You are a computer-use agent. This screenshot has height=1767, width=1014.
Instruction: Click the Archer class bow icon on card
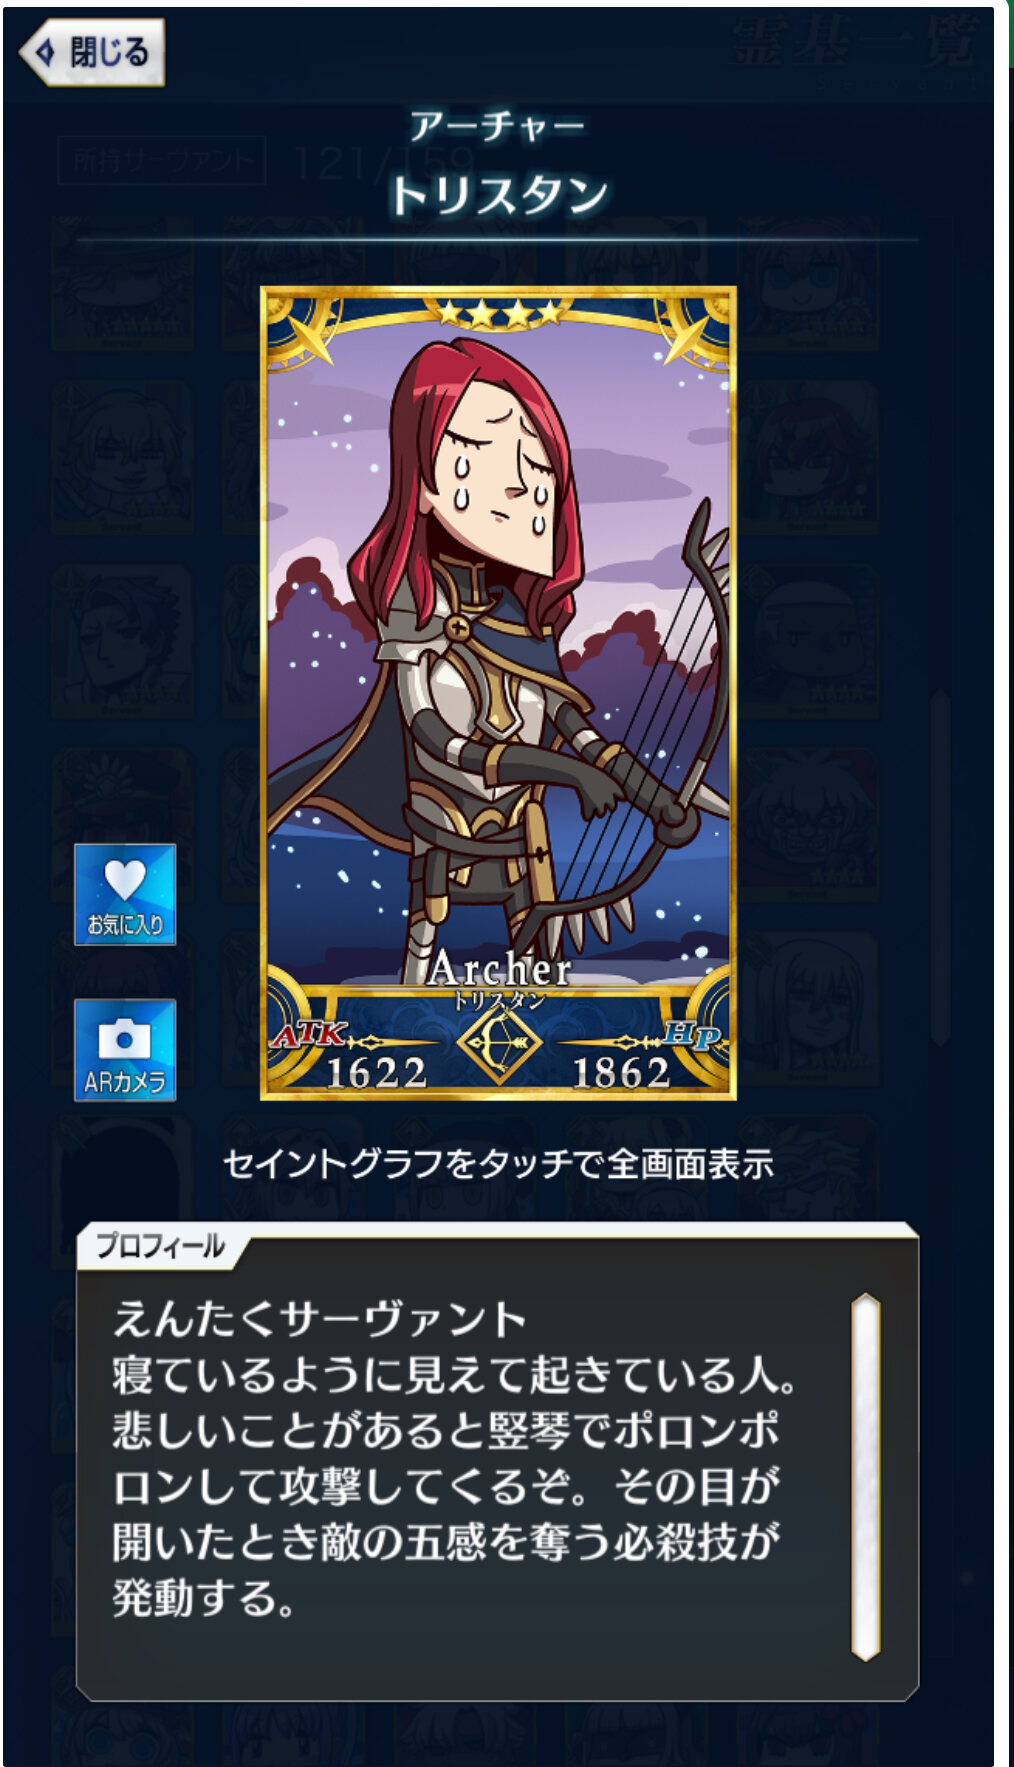pos(498,1045)
